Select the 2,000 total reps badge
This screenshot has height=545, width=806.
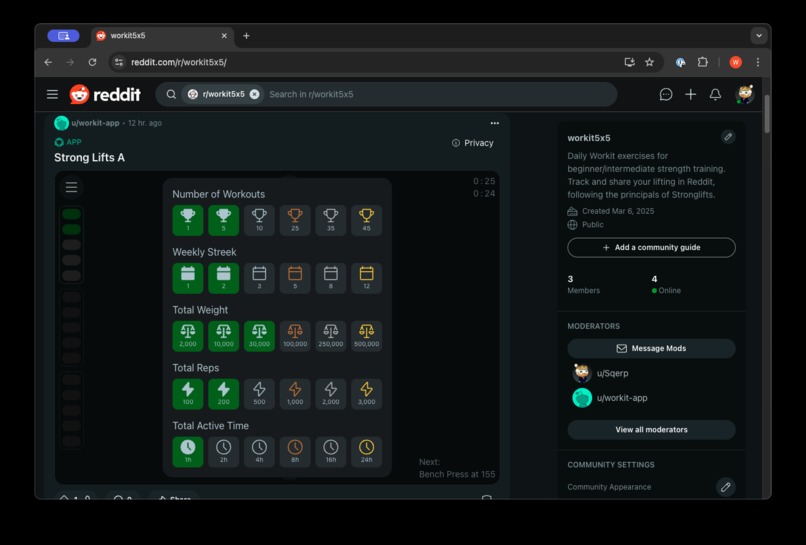(331, 394)
